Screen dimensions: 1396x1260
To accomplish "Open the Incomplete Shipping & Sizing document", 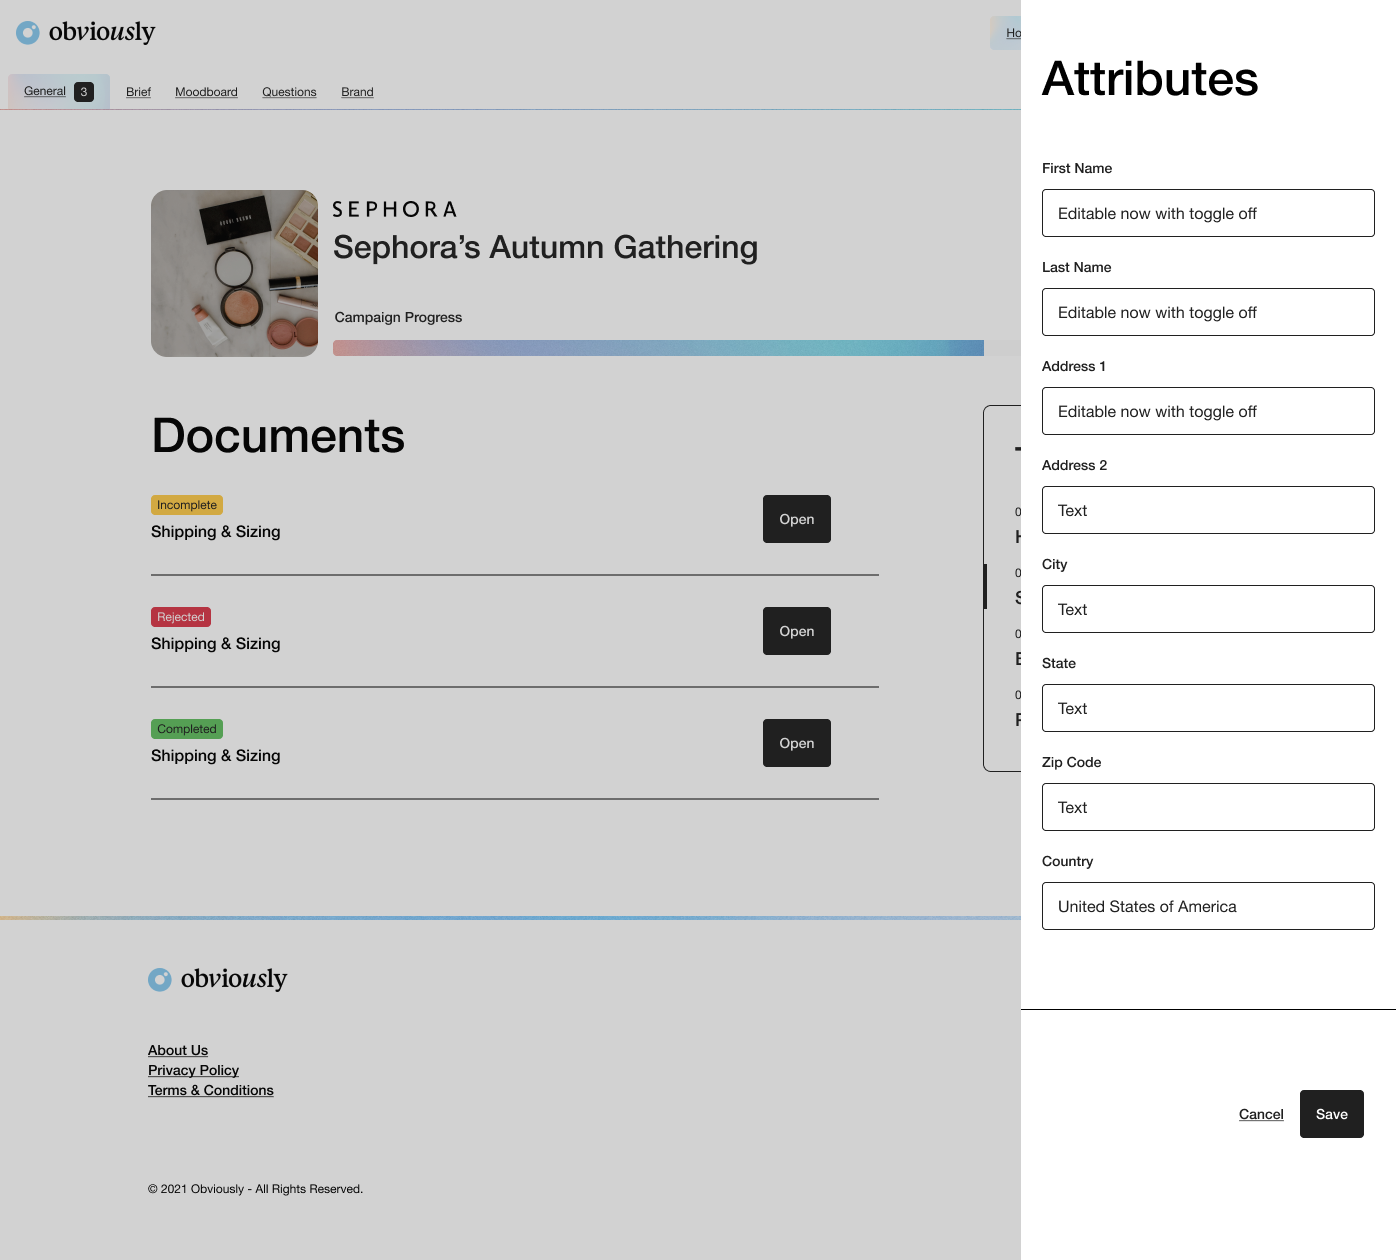I will click(x=797, y=519).
